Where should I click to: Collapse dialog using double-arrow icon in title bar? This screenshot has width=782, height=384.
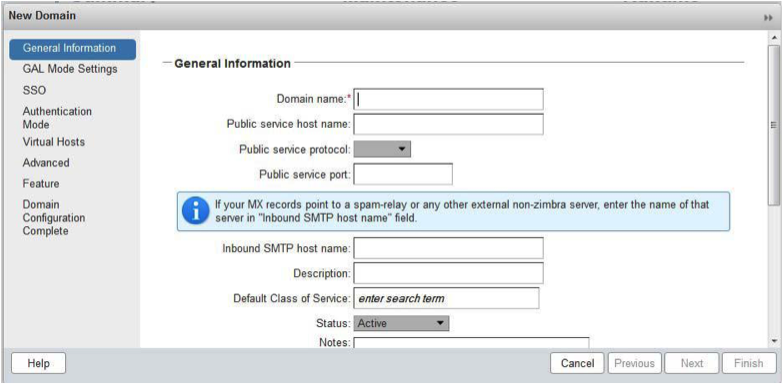[x=767, y=17]
